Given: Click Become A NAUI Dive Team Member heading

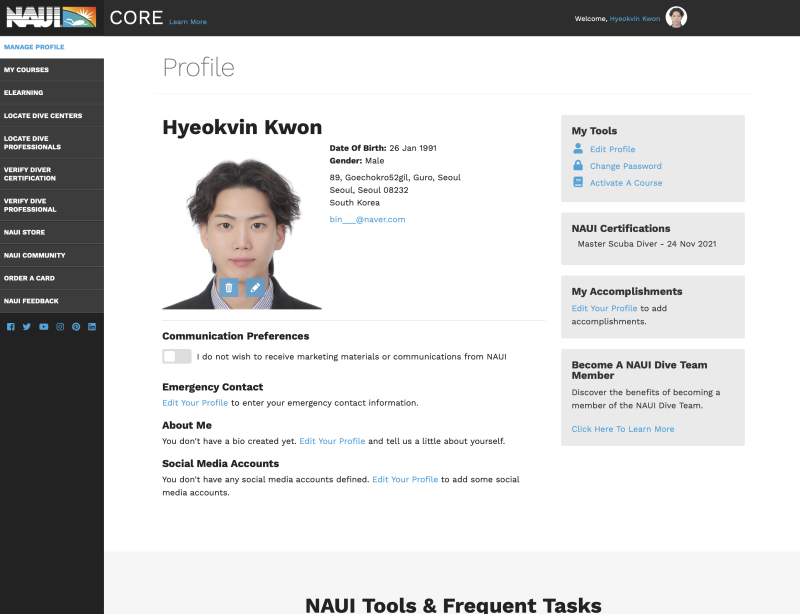Looking at the screenshot, I should tap(639, 370).
